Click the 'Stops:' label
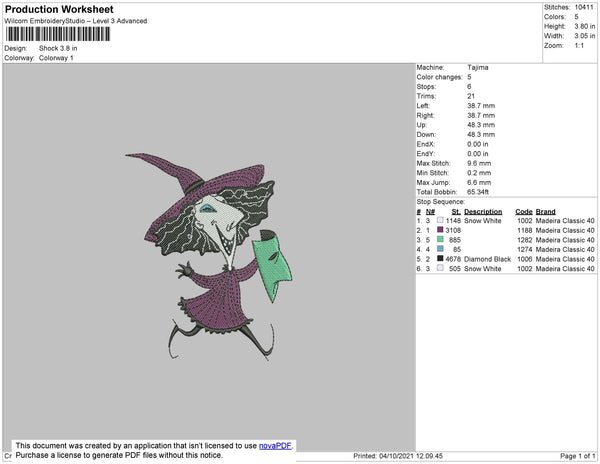Screen dimensions: 600x464 click(426, 86)
